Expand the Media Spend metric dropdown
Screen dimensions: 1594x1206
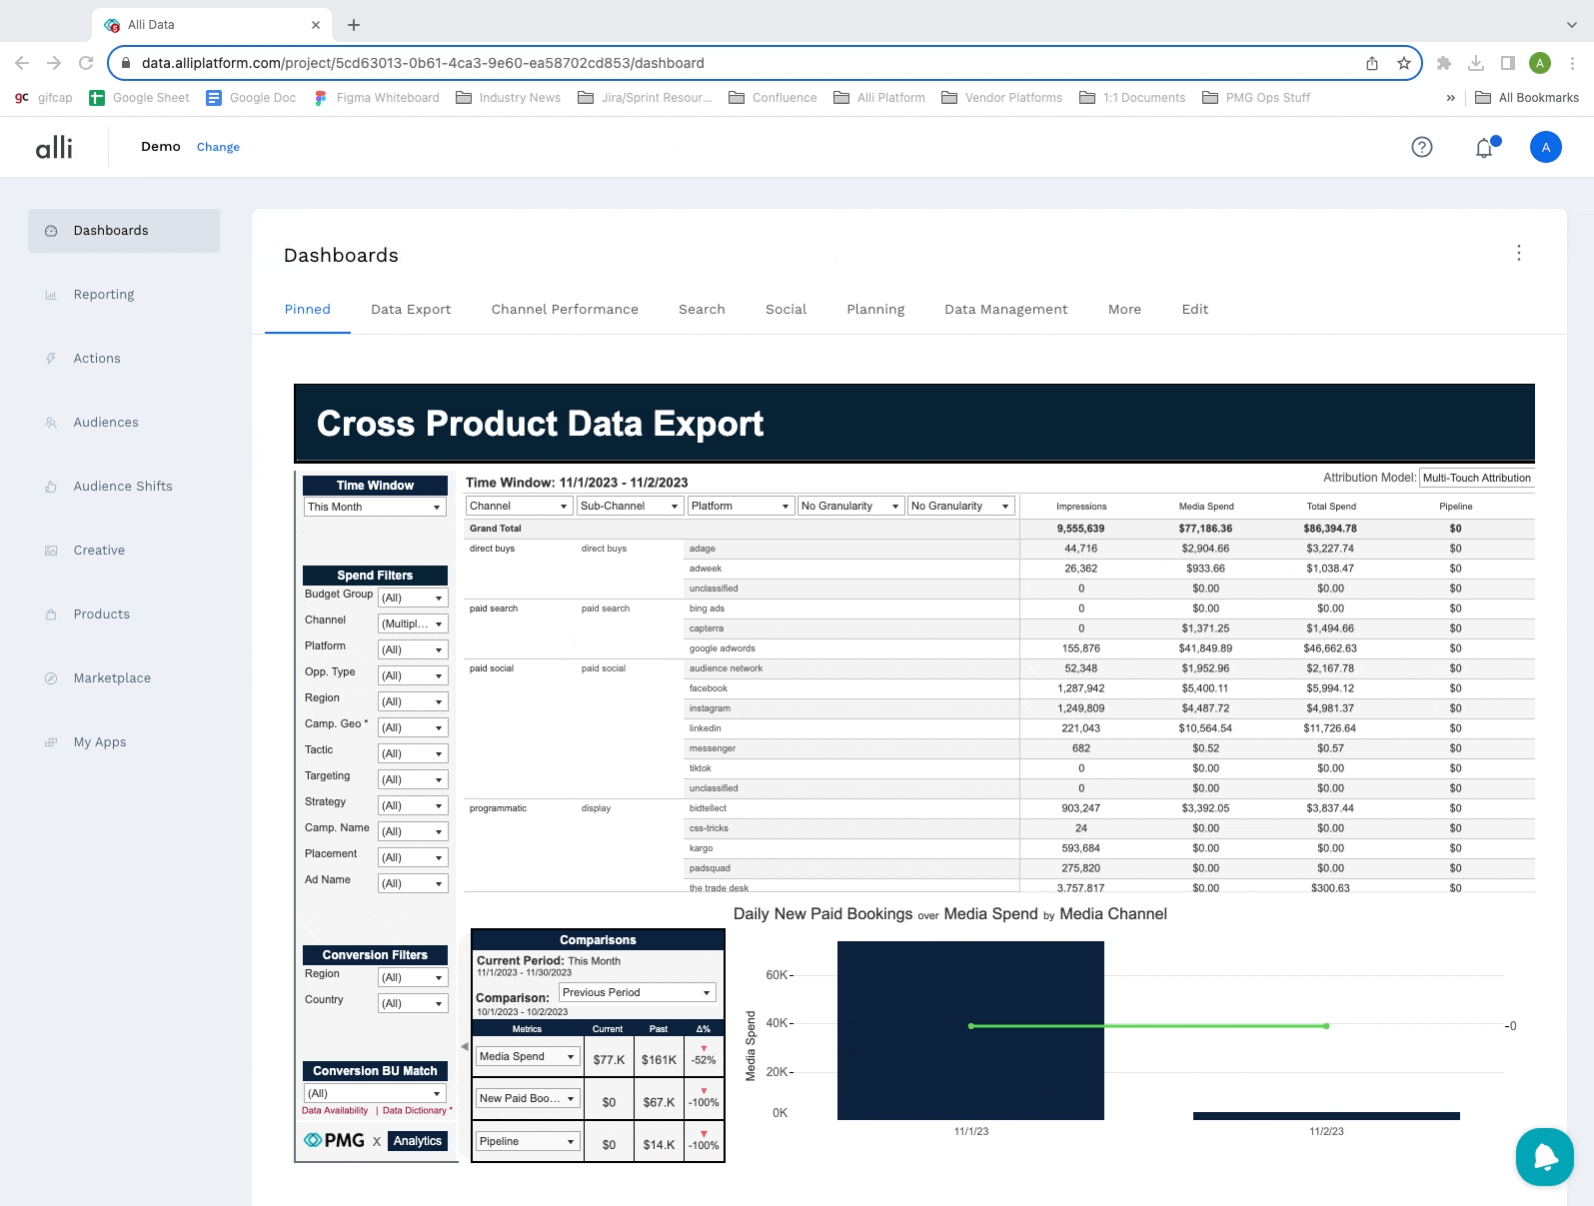click(528, 1057)
